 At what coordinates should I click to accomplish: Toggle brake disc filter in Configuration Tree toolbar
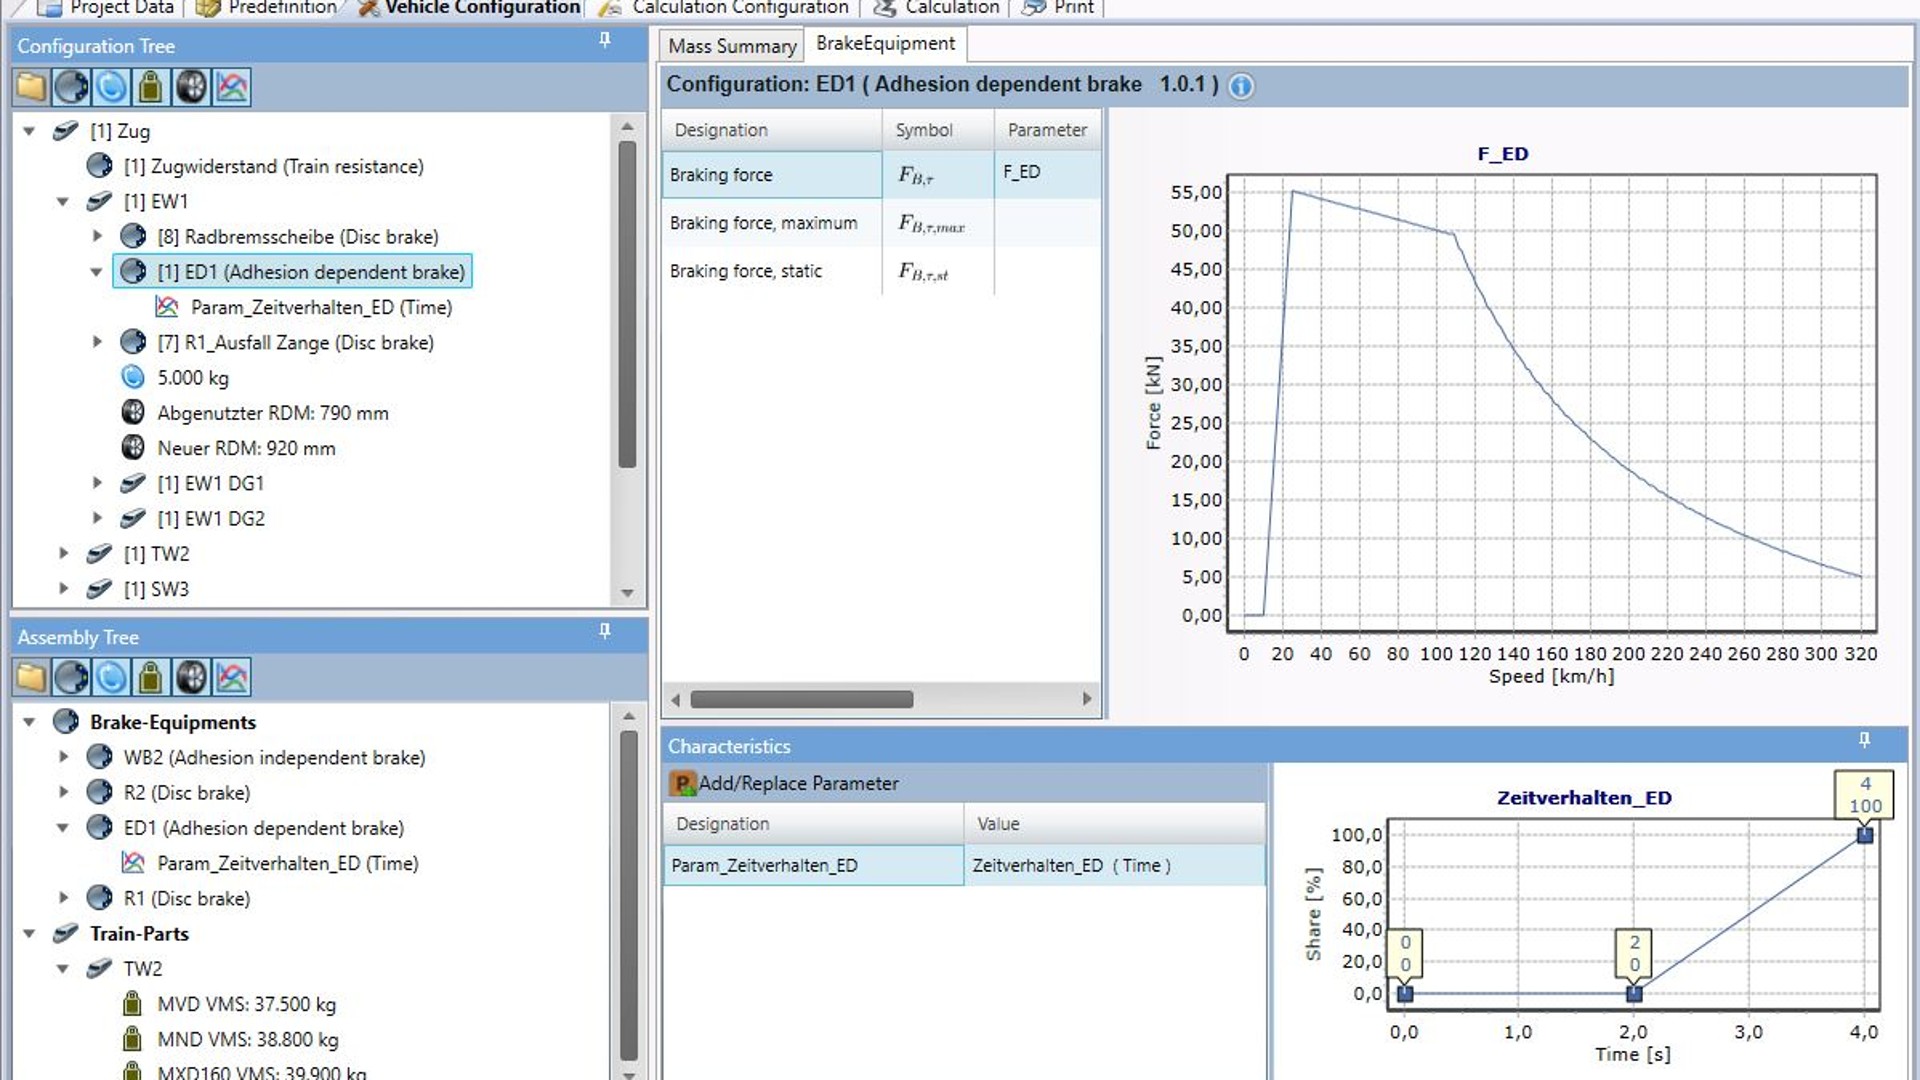[71, 87]
